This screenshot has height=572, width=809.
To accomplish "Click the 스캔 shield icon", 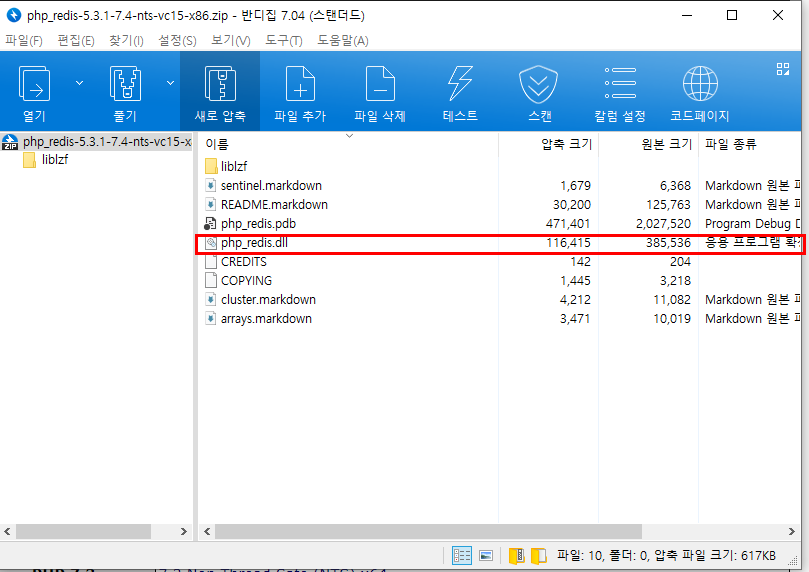I will pos(539,85).
